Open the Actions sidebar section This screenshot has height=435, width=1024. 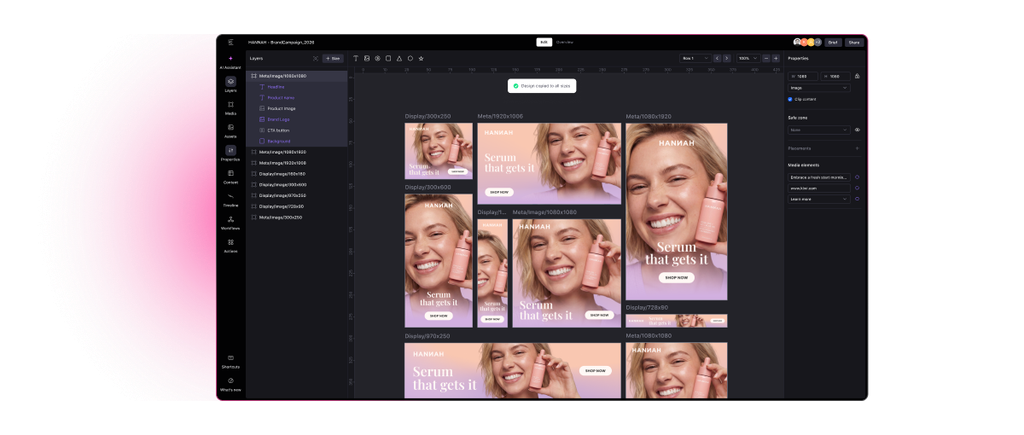tap(231, 245)
